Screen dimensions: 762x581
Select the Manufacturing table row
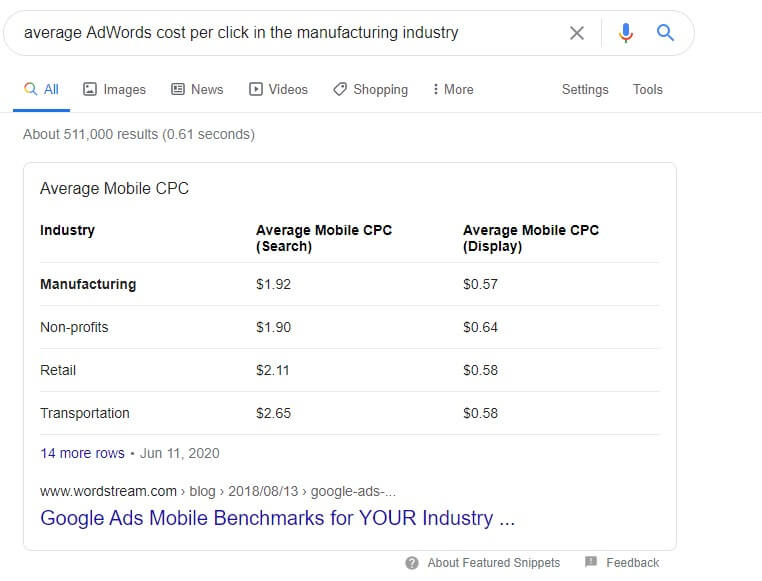pos(349,284)
